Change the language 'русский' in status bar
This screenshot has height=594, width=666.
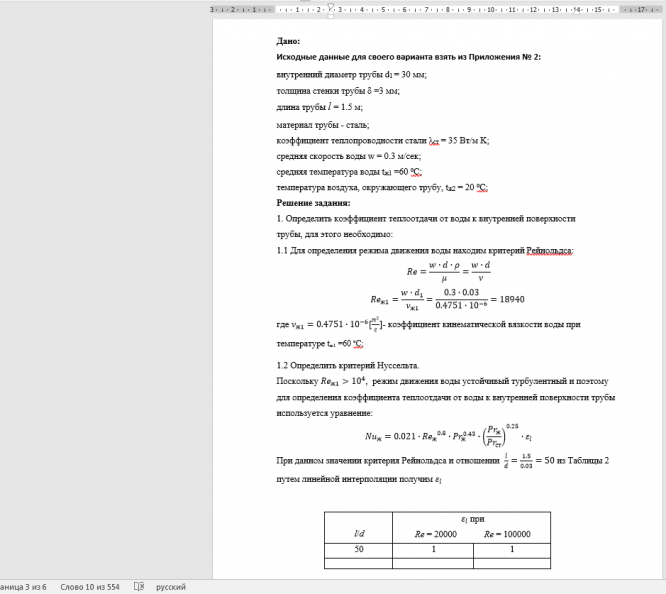(171, 587)
